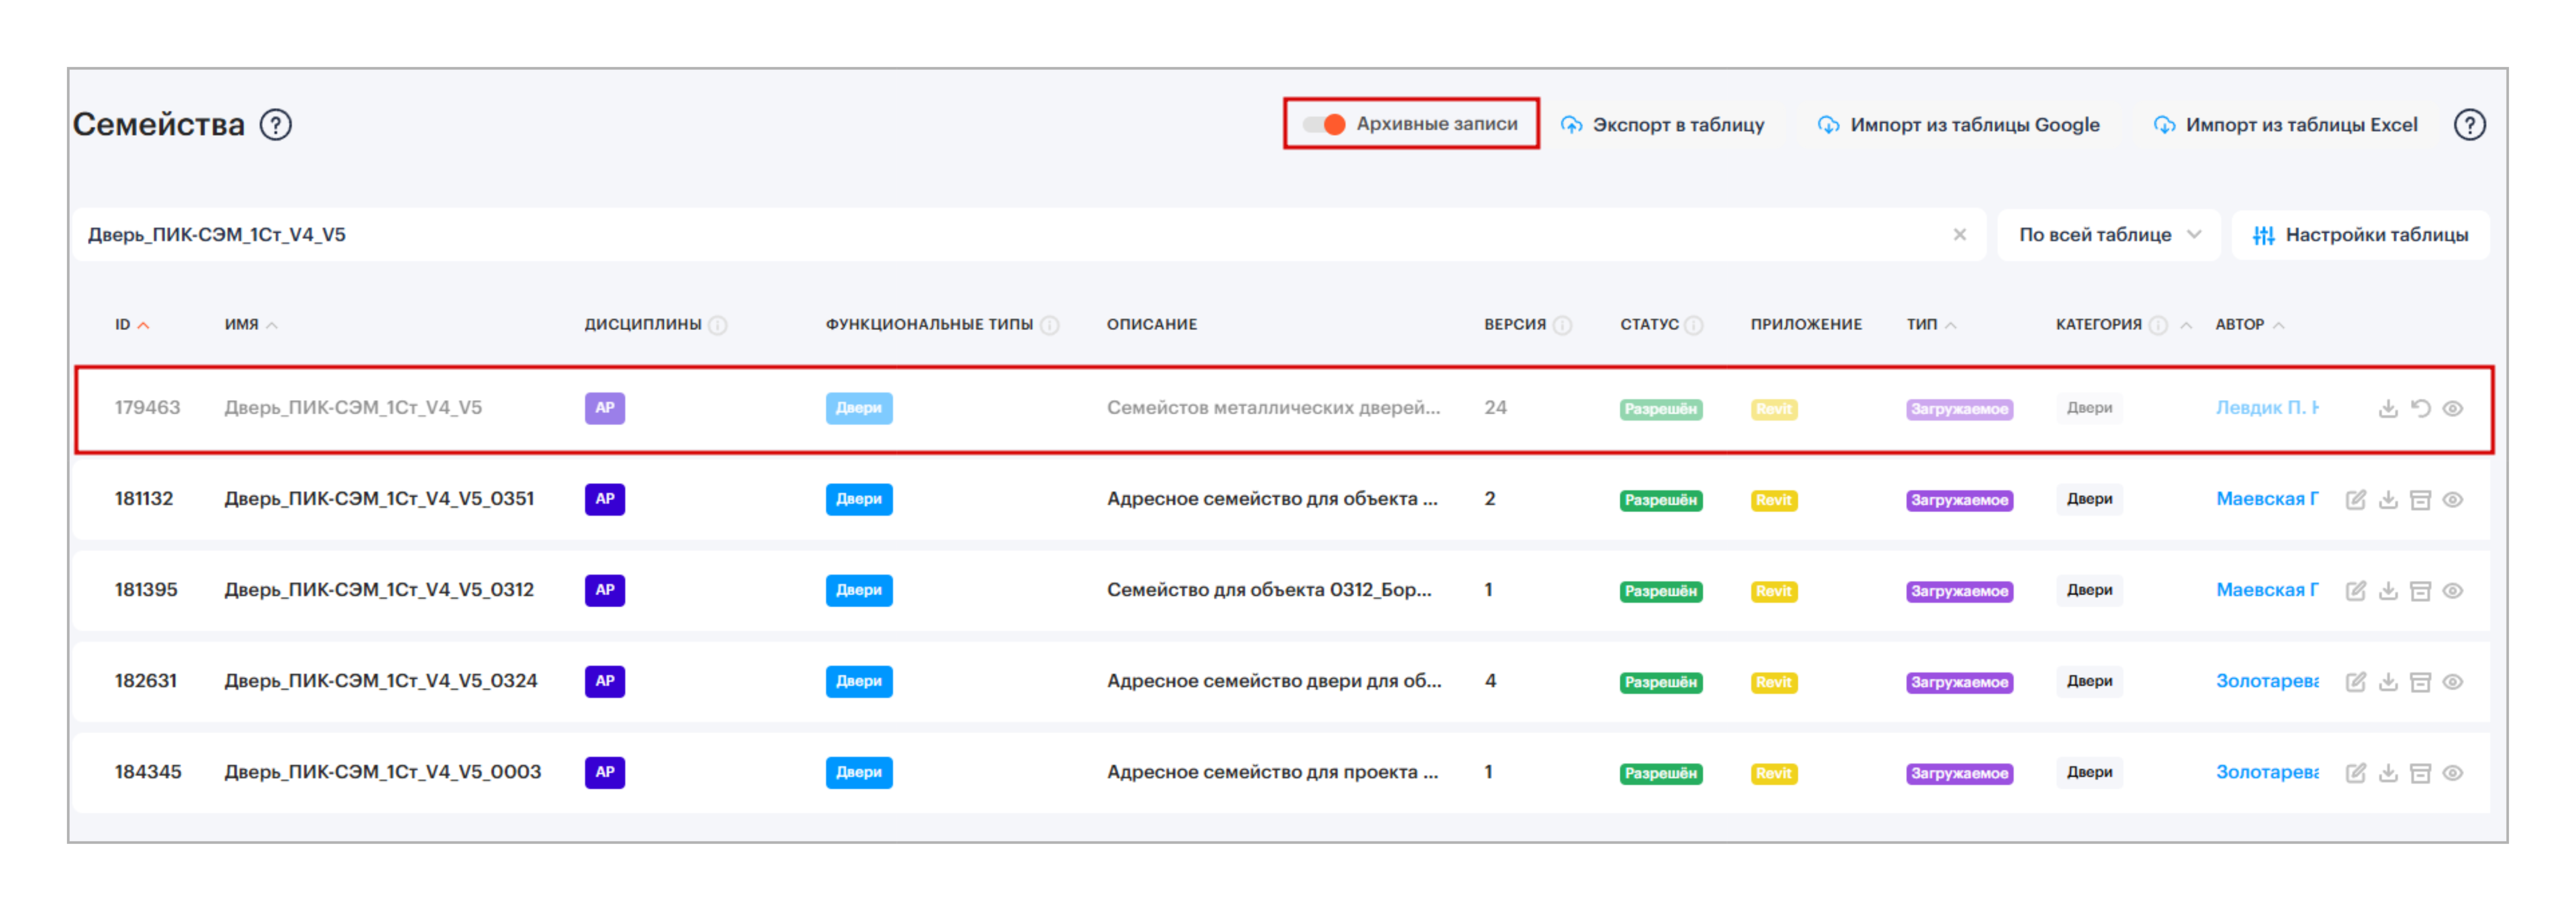Image resolution: width=2576 pixels, height=911 pixels.
Task: Download family 179463 using its row icon
Action: [x=2388, y=408]
